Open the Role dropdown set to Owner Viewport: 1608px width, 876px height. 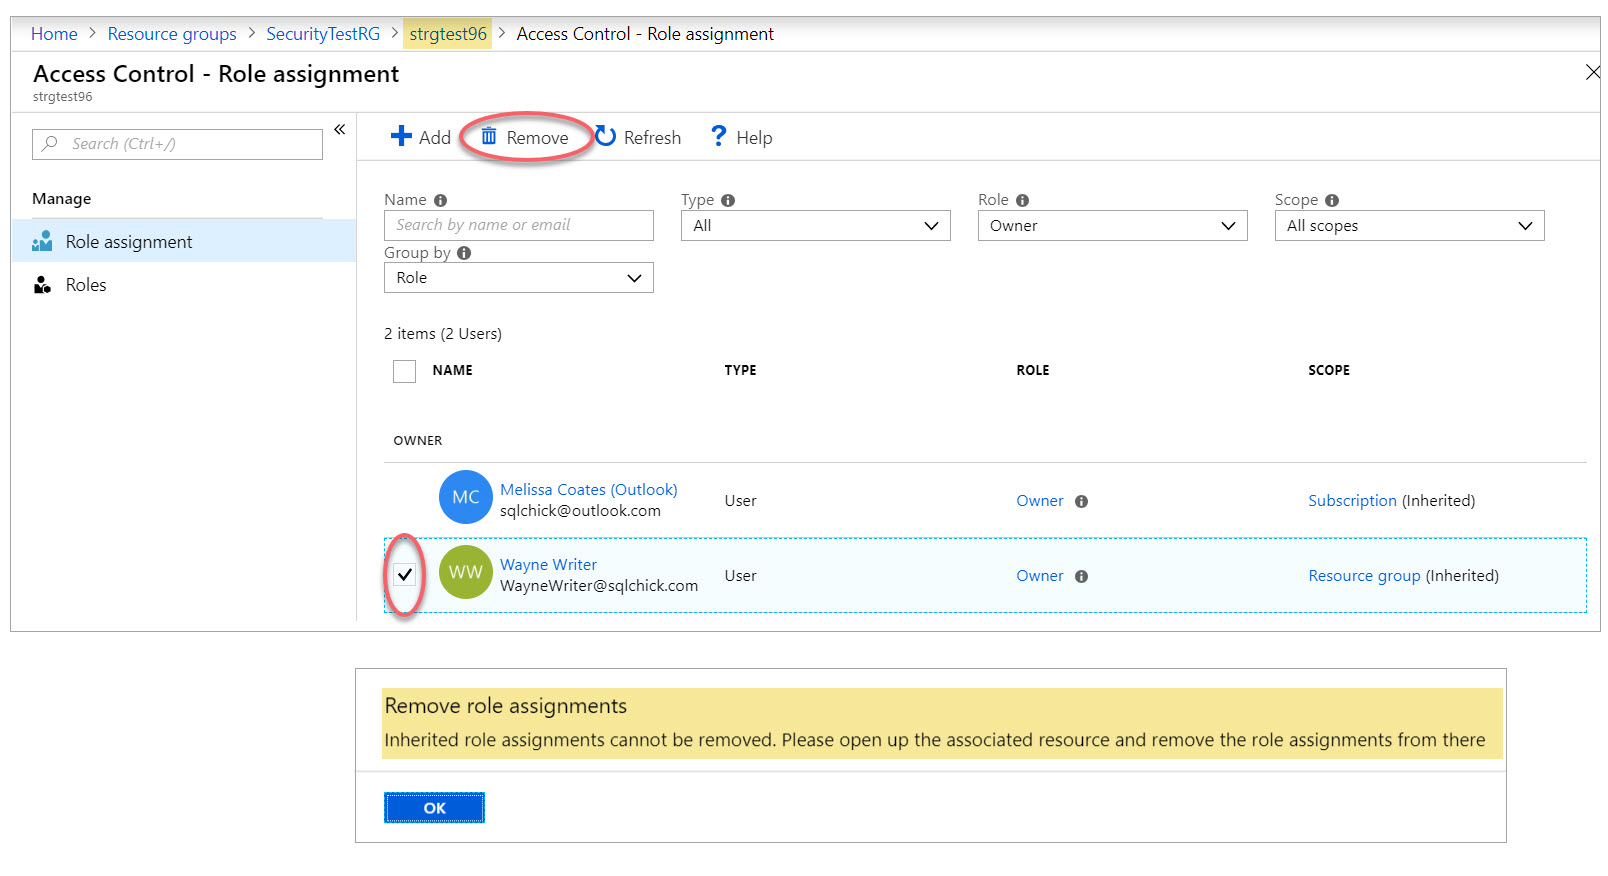point(1113,226)
